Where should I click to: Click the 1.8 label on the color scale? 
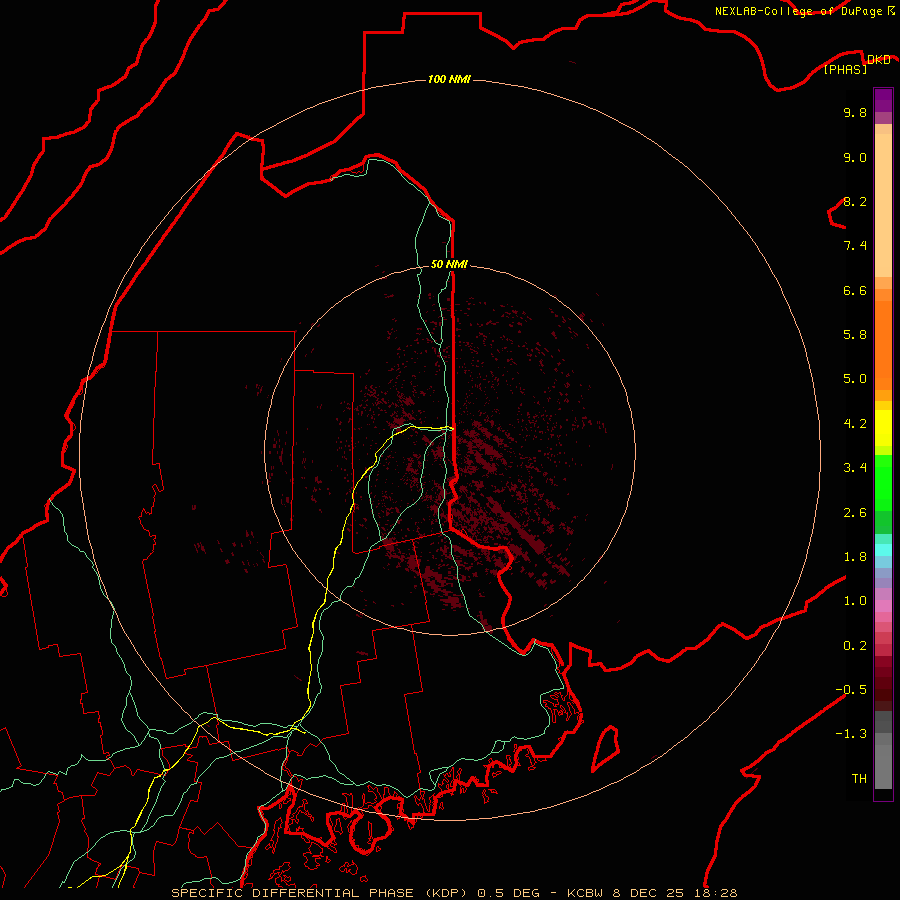[855, 557]
